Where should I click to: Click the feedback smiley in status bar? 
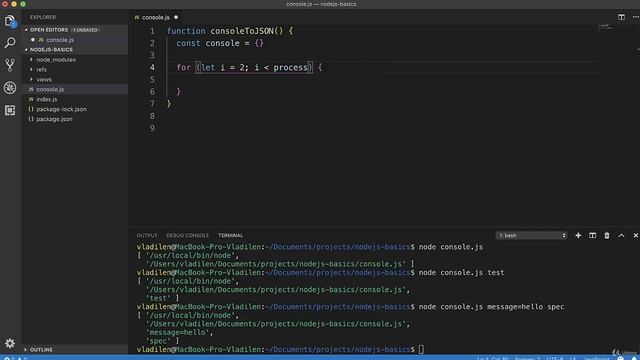pyautogui.click(x=621, y=358)
